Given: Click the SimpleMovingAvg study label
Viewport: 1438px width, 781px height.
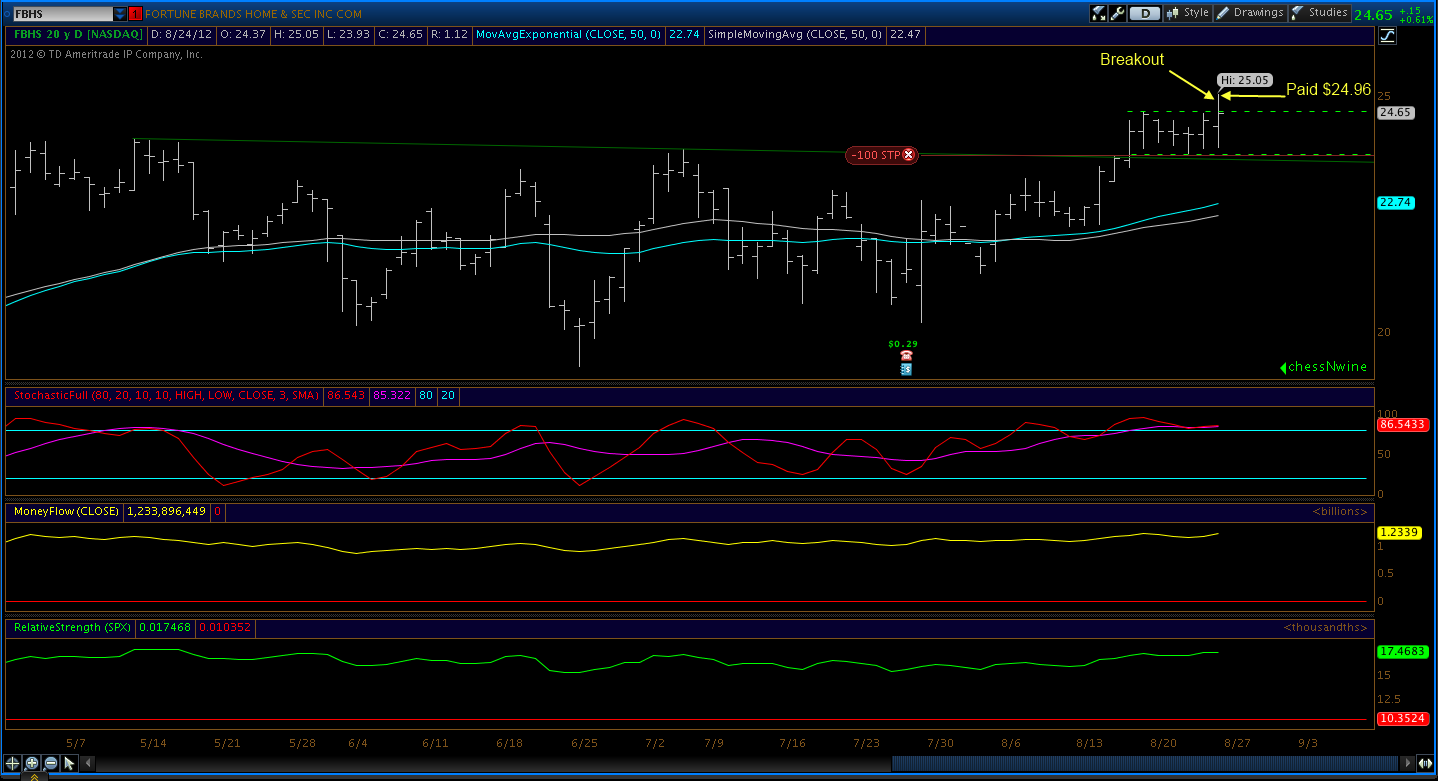Looking at the screenshot, I should point(796,34).
